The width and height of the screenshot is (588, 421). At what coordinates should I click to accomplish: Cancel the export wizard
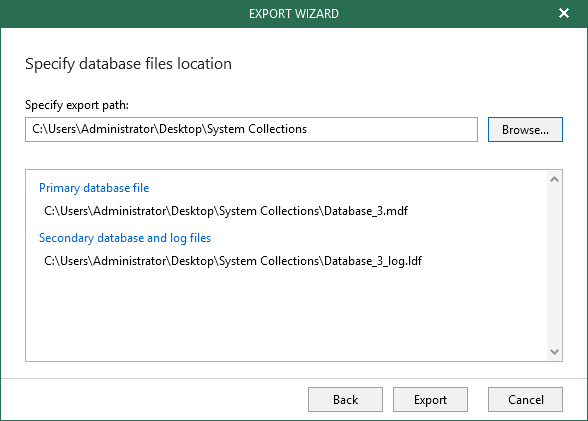[525, 400]
